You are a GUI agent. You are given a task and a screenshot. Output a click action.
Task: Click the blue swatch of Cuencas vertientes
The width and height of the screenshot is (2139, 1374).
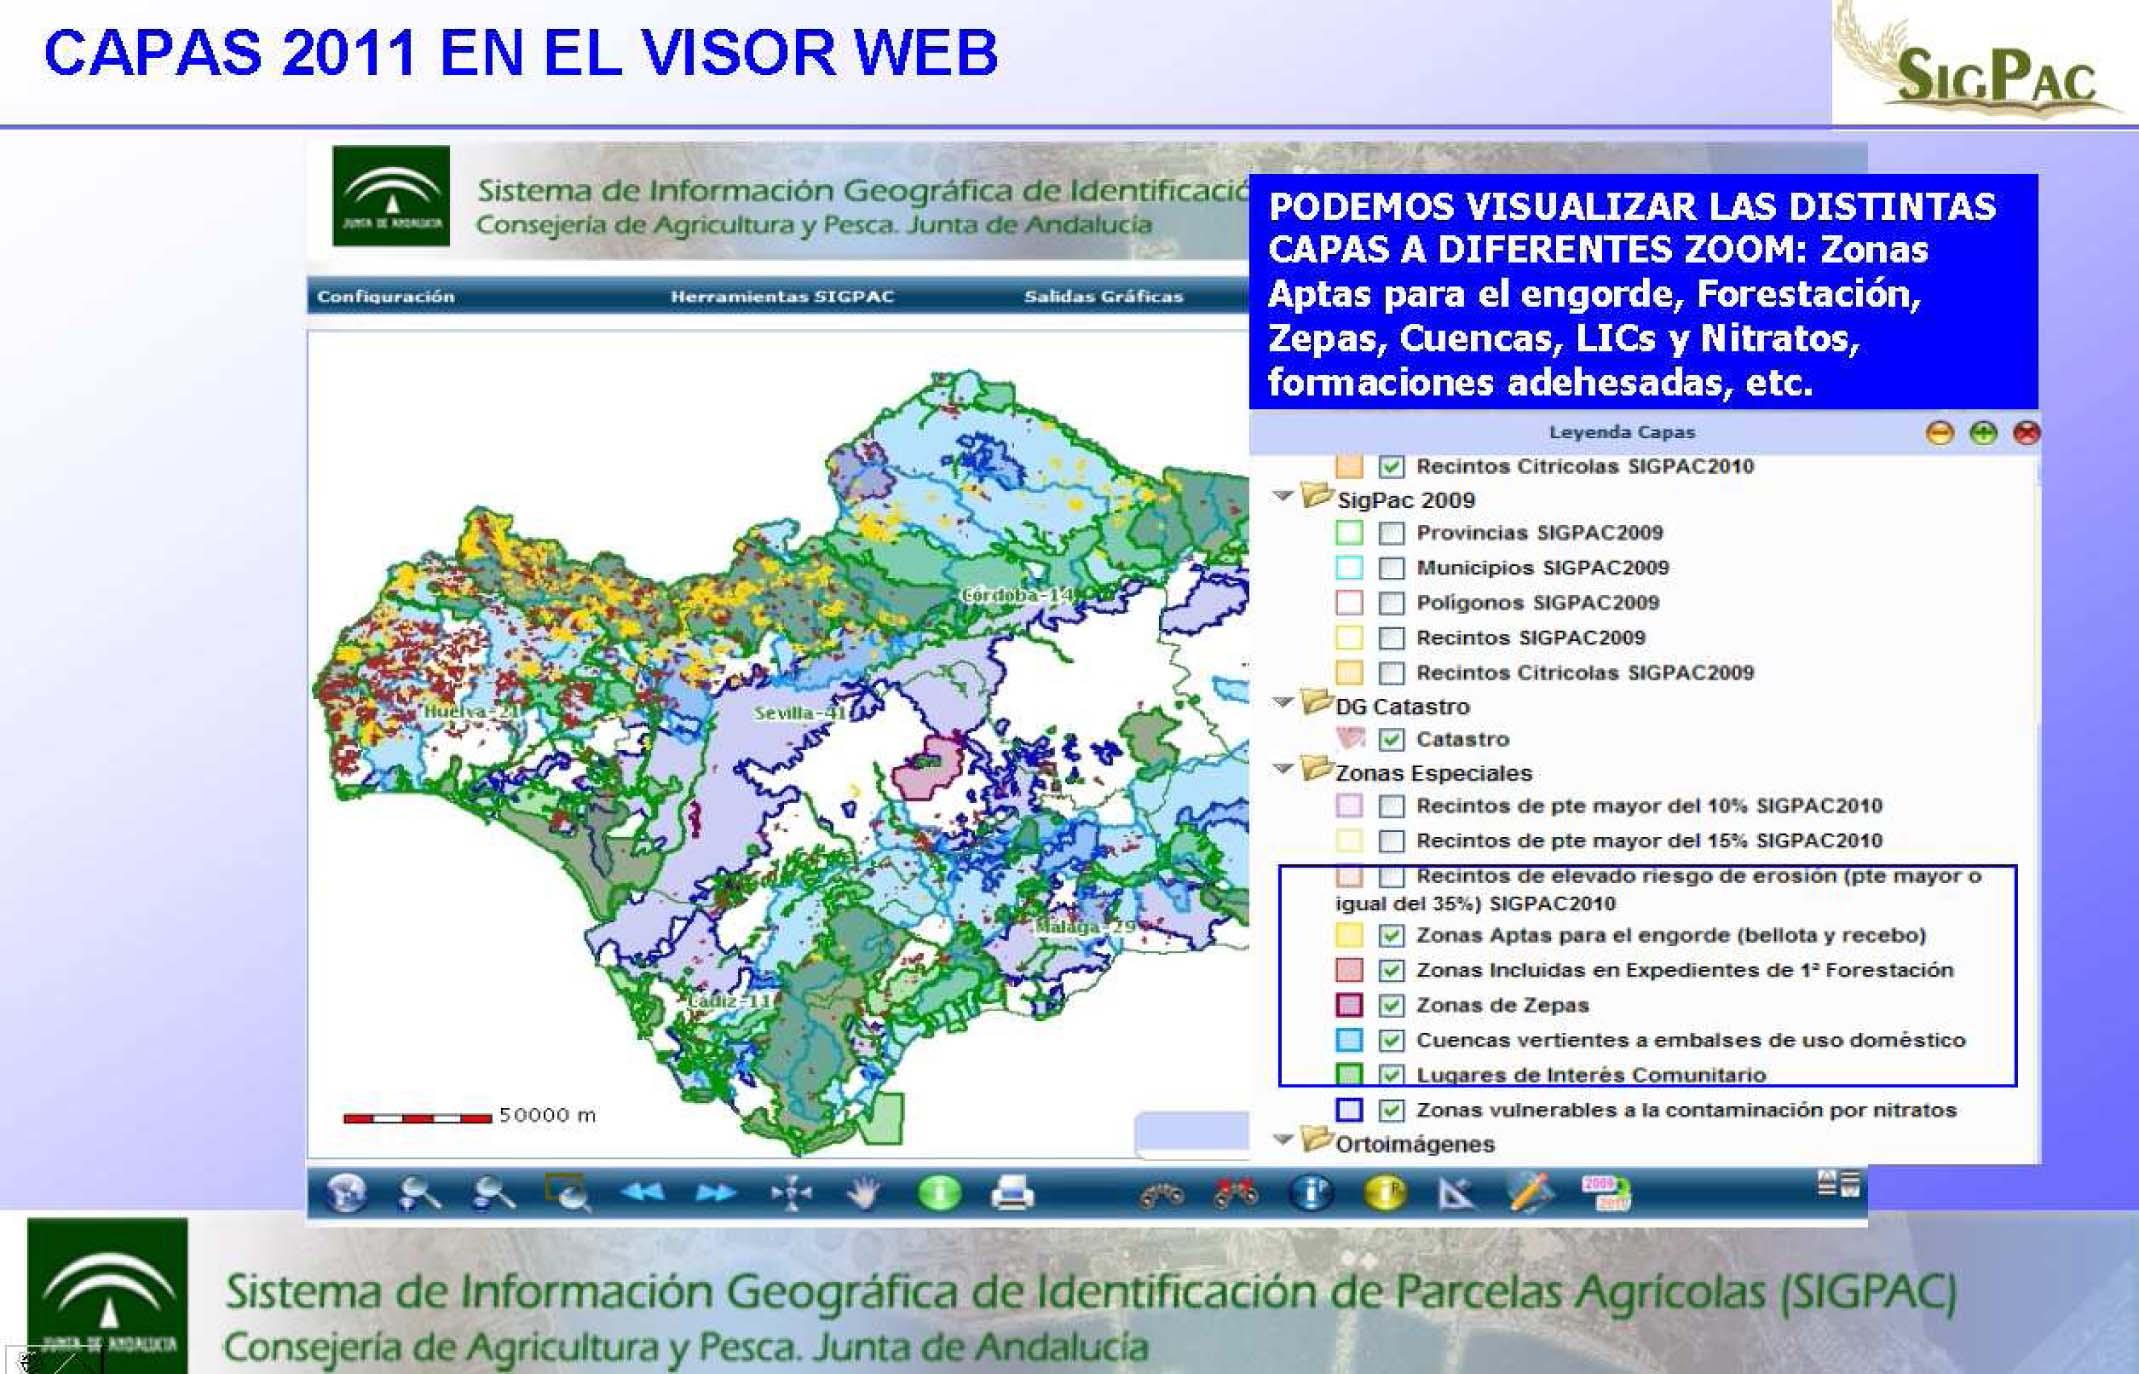(1349, 1040)
